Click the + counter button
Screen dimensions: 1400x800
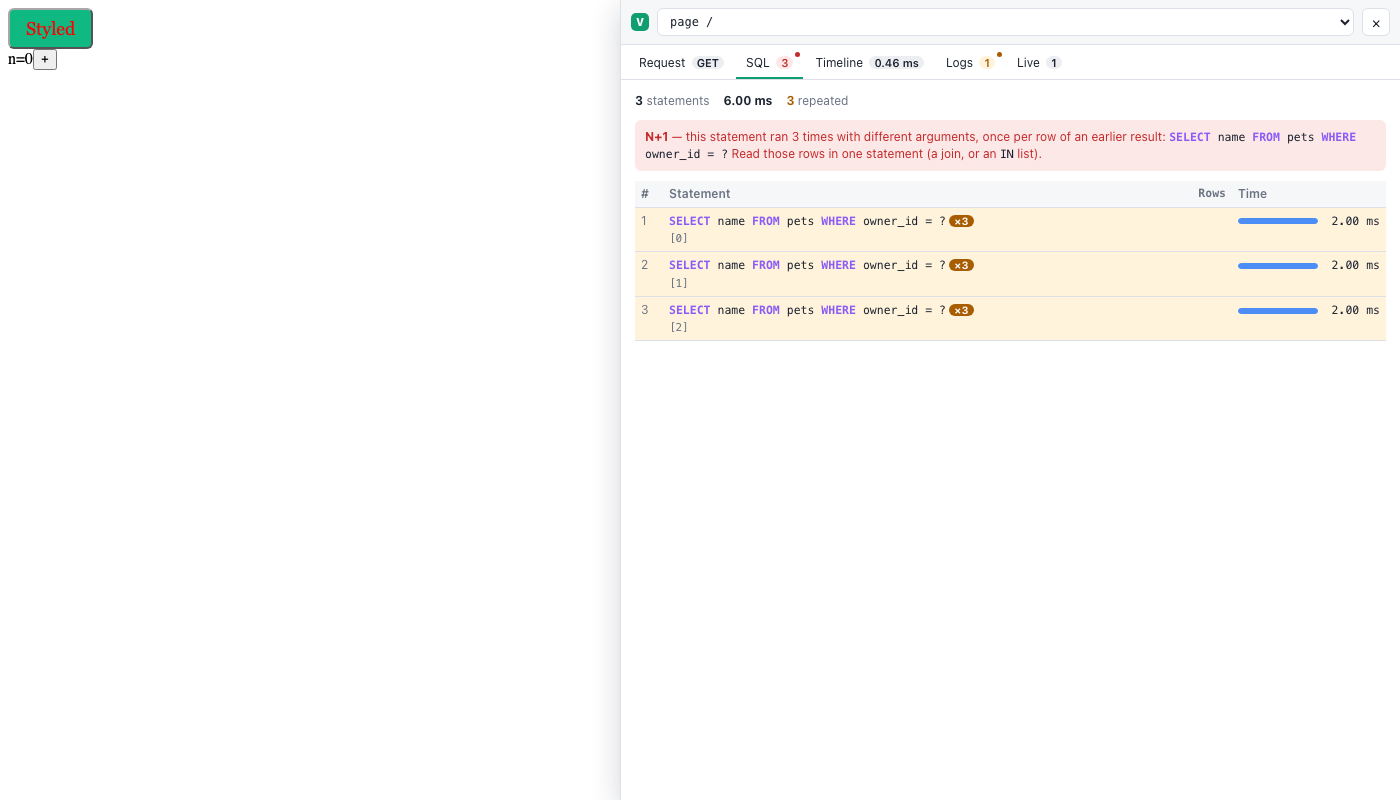(45, 59)
